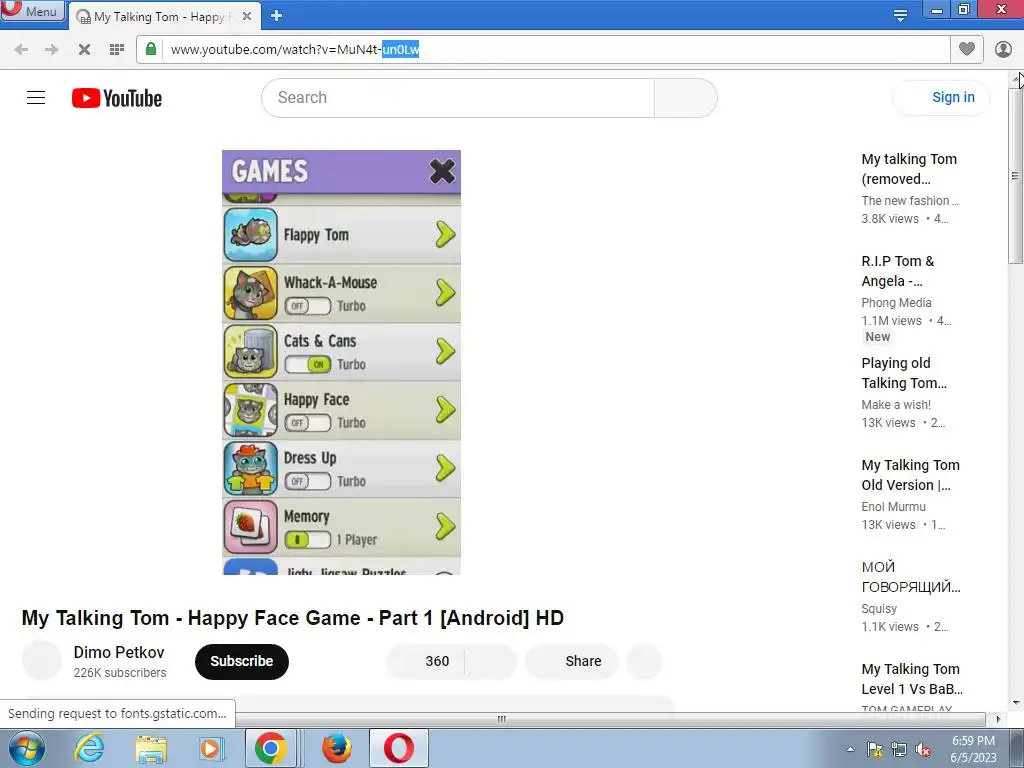Open Windows Explorer folder in taskbar
This screenshot has height=768, width=1024.
(x=151, y=748)
